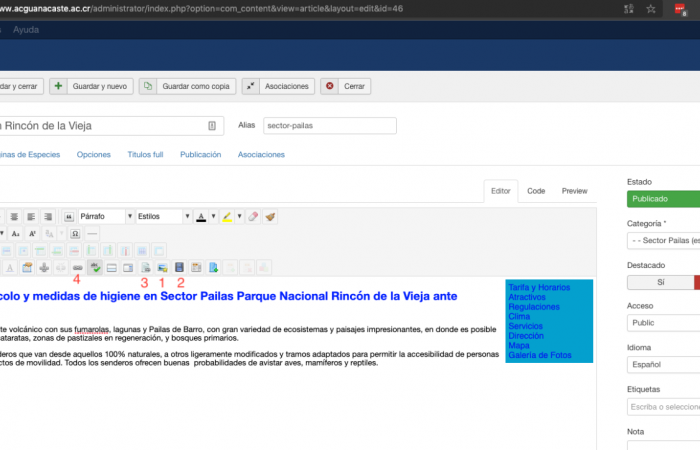Open the Estilos styles dropdown
This screenshot has height=450, width=700.
pos(163,216)
